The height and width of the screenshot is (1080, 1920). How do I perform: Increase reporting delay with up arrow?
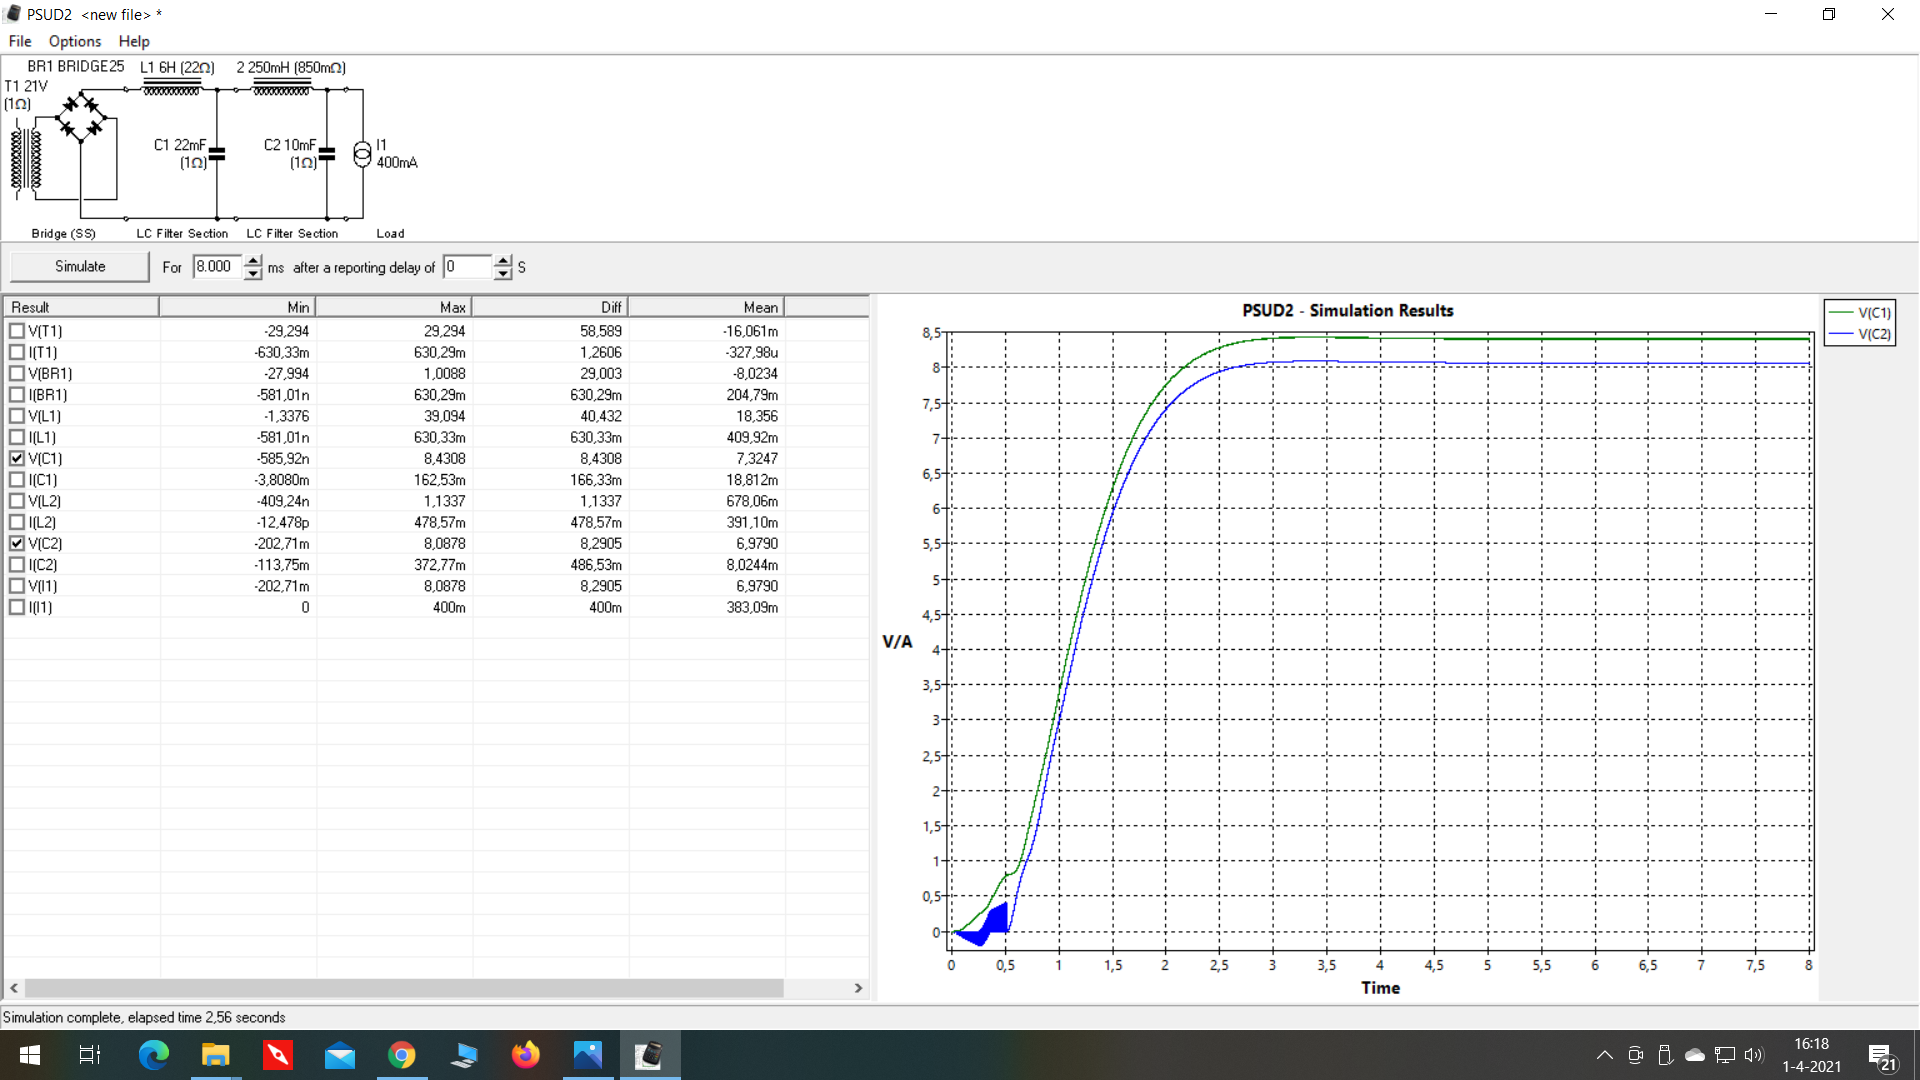click(503, 261)
